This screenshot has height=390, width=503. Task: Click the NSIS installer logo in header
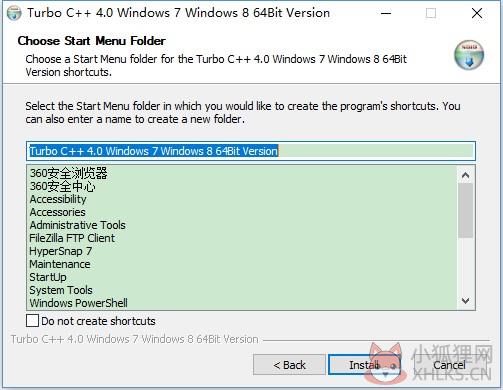point(469,55)
